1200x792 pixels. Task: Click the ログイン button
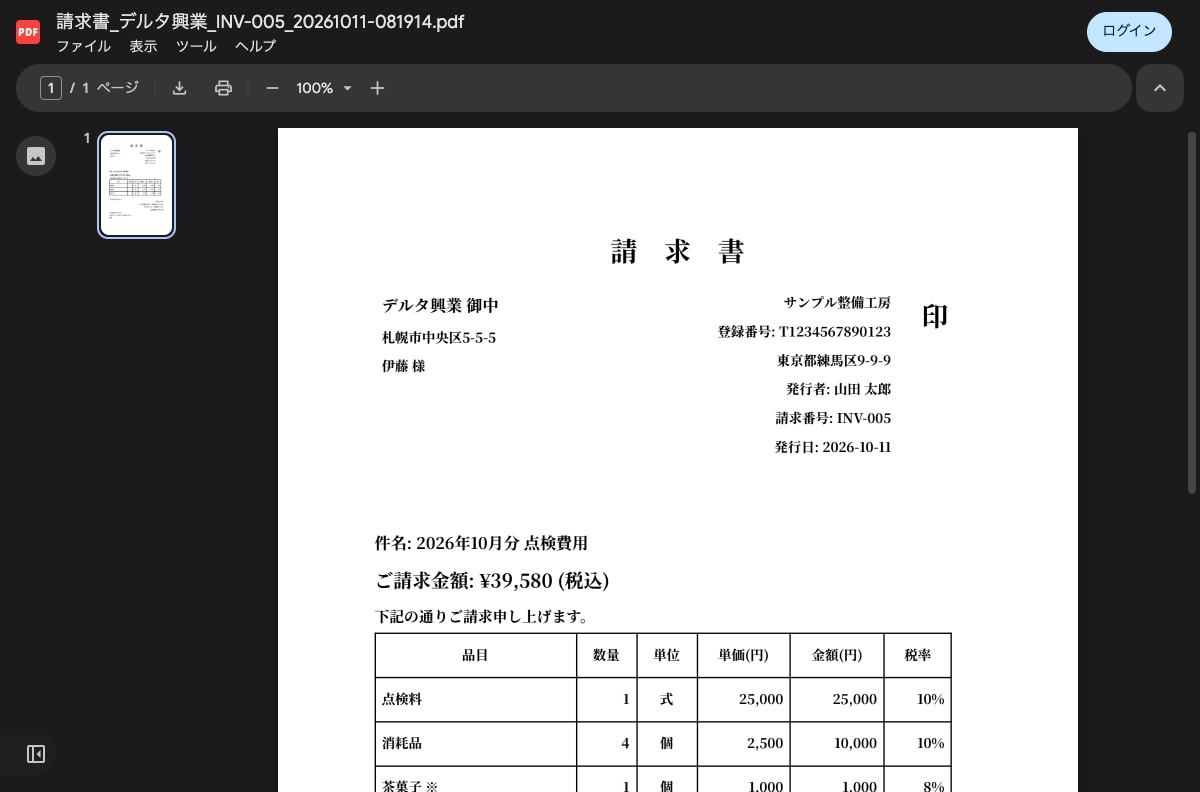click(1129, 32)
